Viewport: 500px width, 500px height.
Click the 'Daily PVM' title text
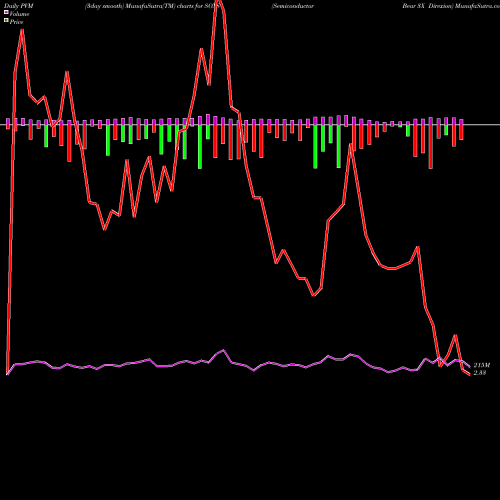pyautogui.click(x=19, y=6)
